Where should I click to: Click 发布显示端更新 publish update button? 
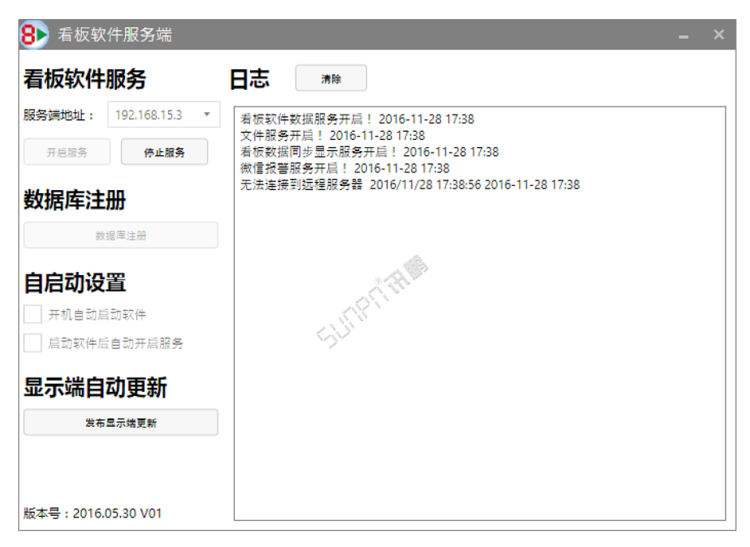click(121, 422)
